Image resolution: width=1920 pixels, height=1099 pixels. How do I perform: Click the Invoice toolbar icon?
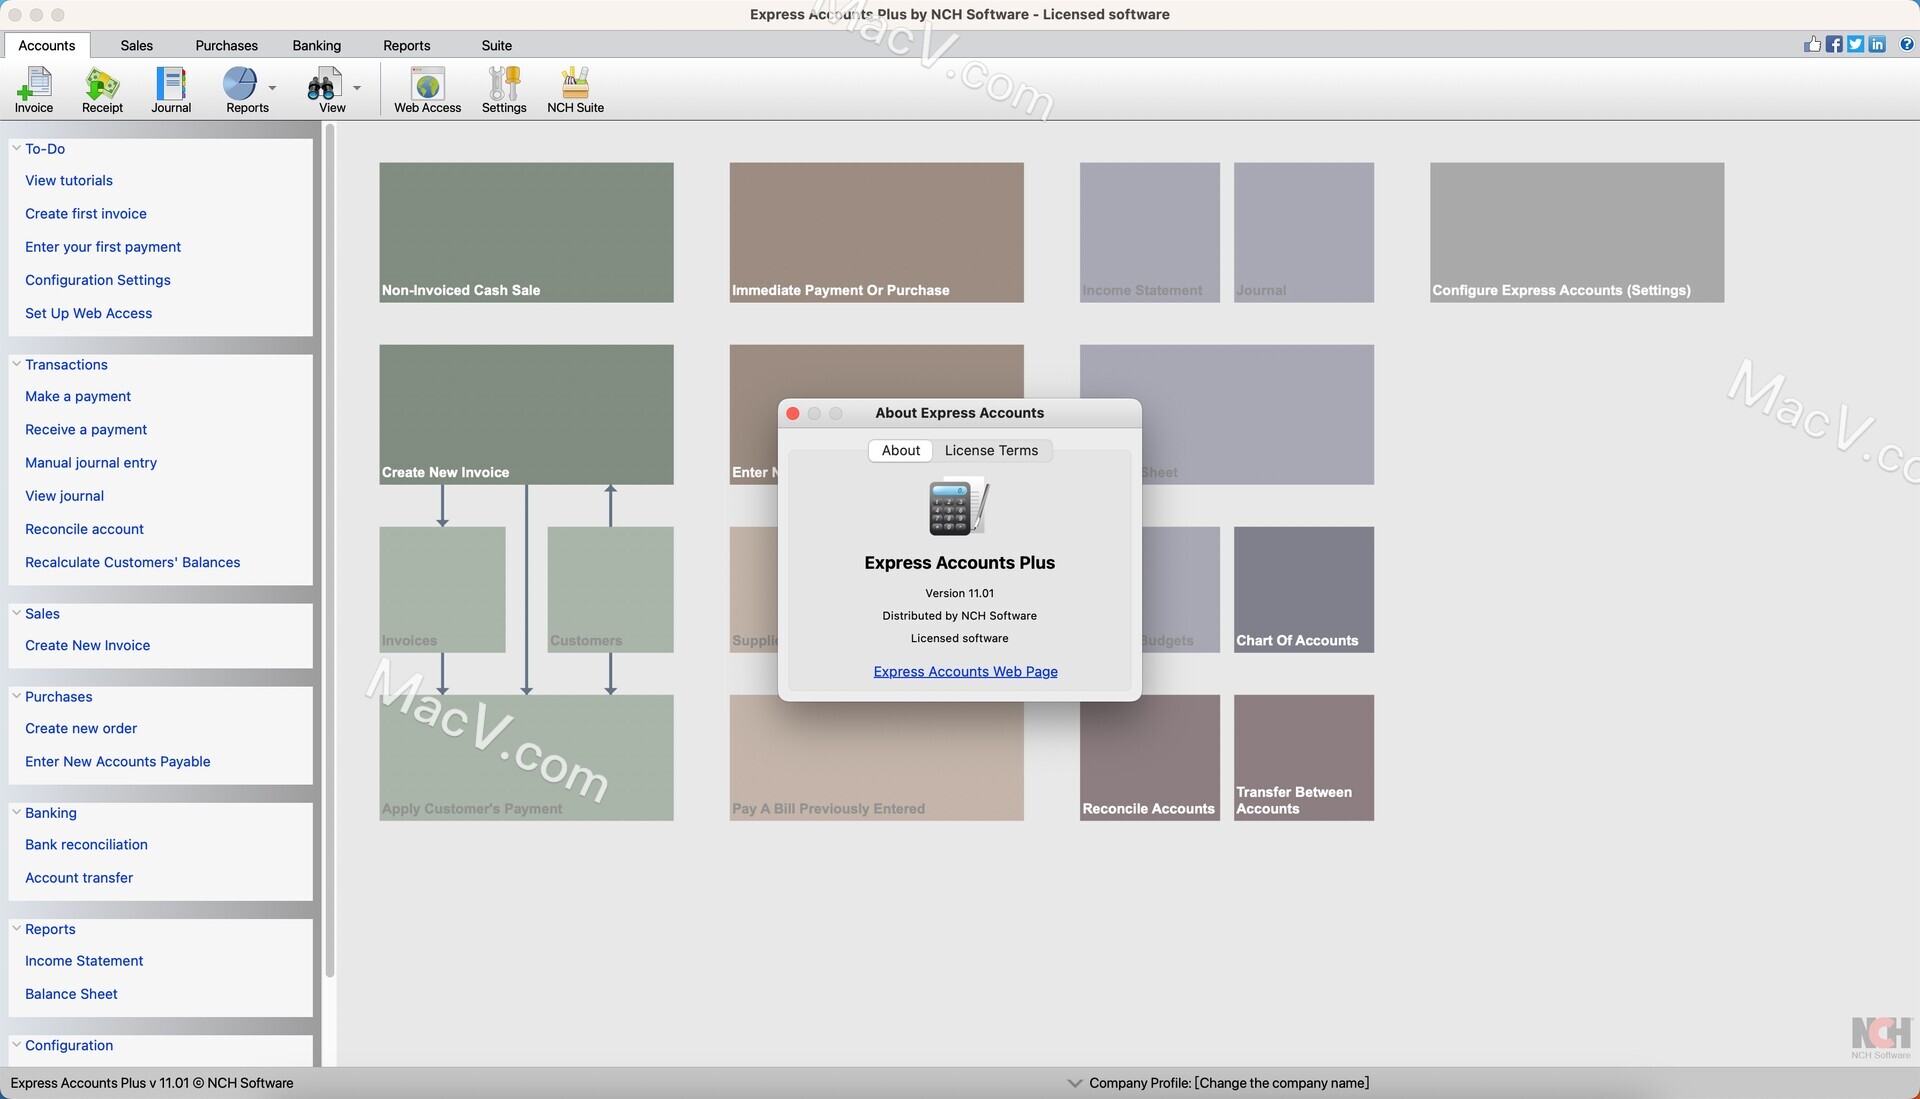point(34,90)
